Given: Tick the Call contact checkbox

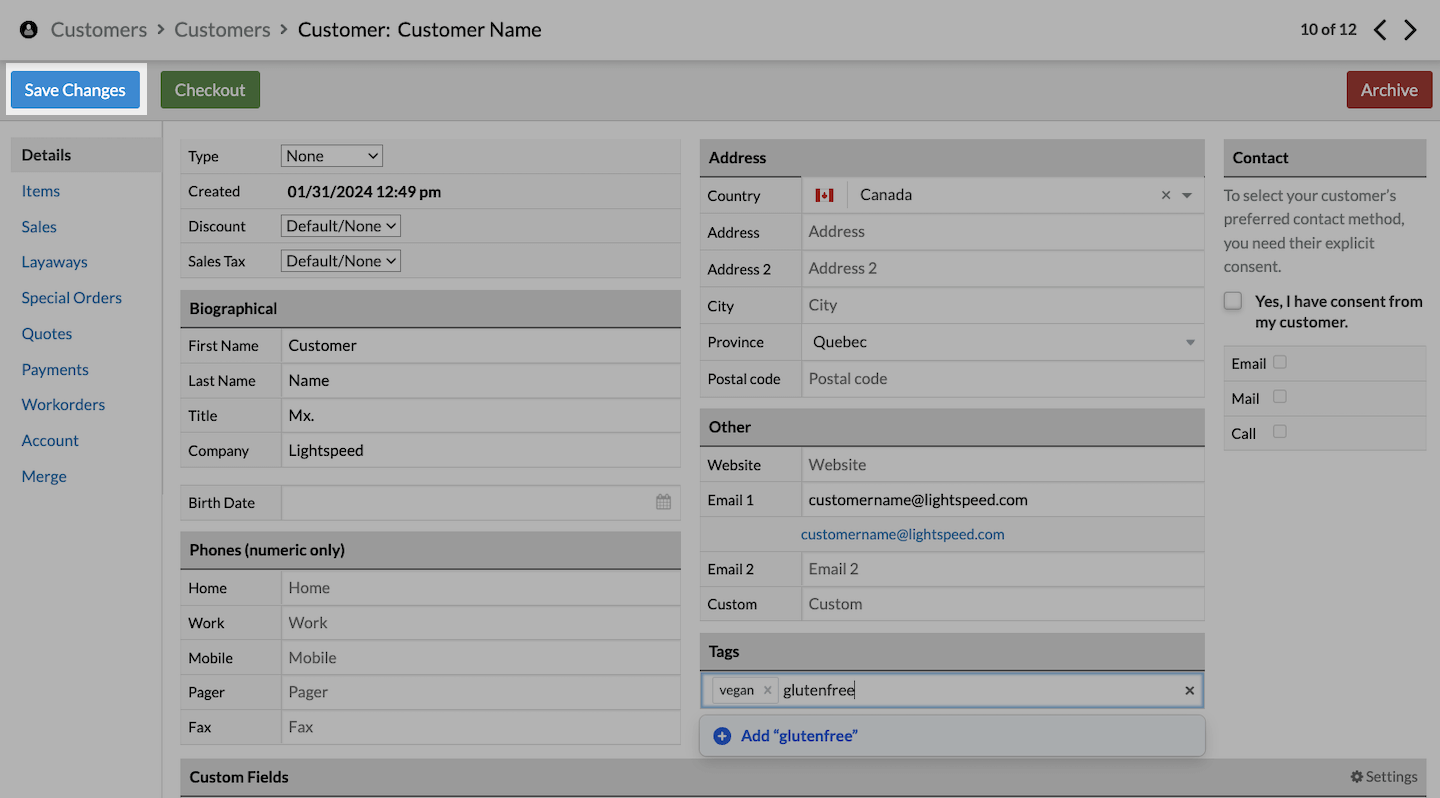Looking at the screenshot, I should pos(1280,432).
